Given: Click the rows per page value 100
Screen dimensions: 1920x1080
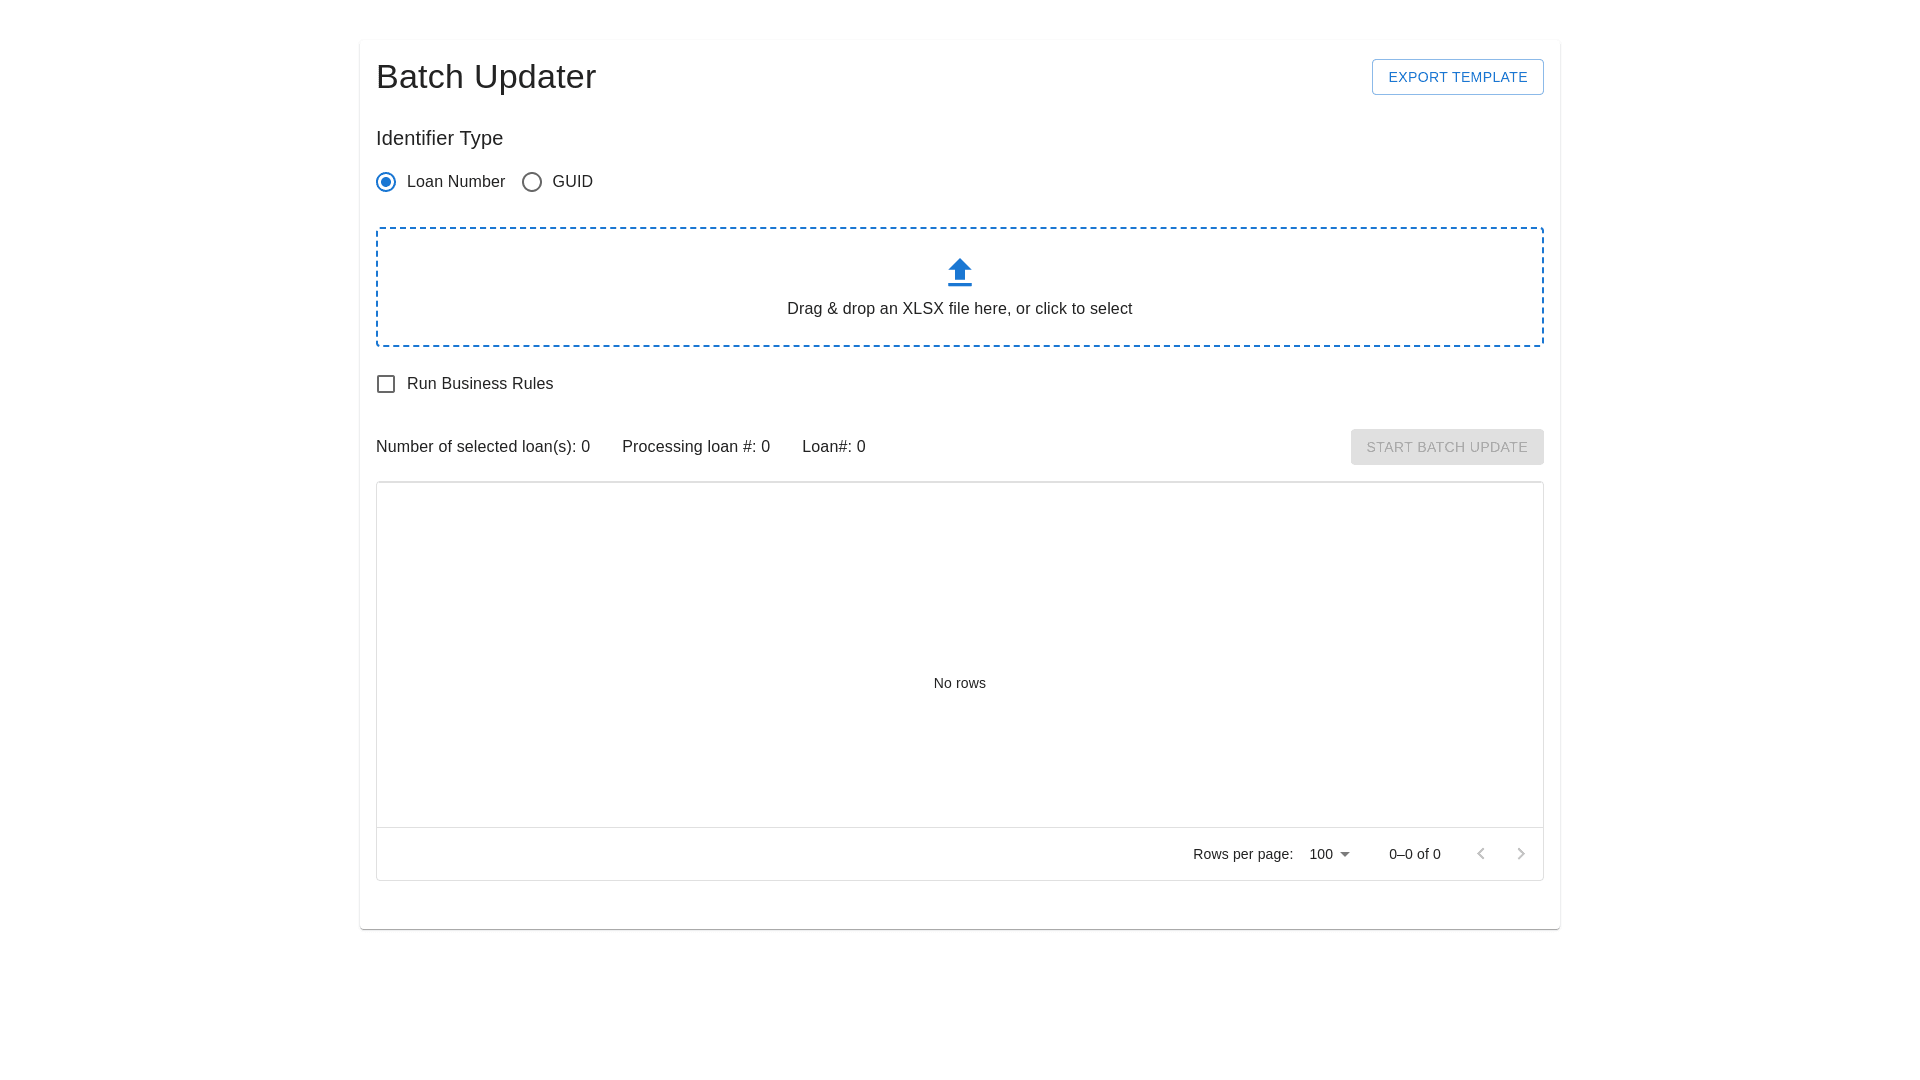Looking at the screenshot, I should [x=1321, y=854].
